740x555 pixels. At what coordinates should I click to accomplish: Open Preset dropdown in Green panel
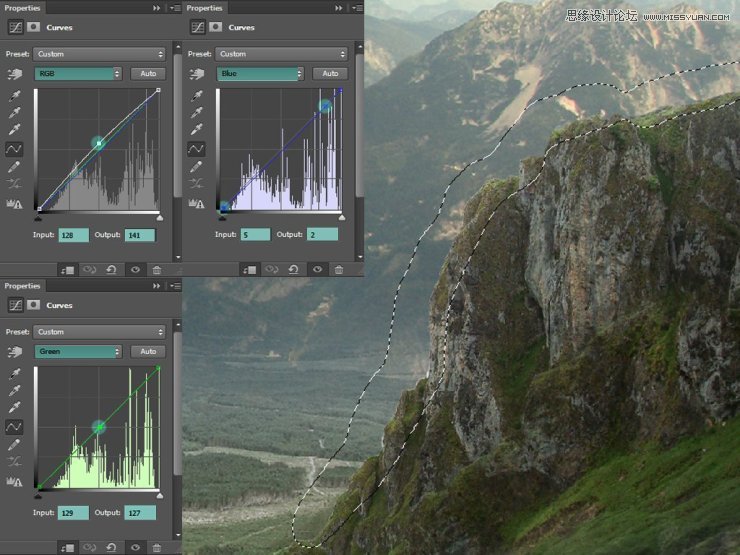[x=99, y=332]
